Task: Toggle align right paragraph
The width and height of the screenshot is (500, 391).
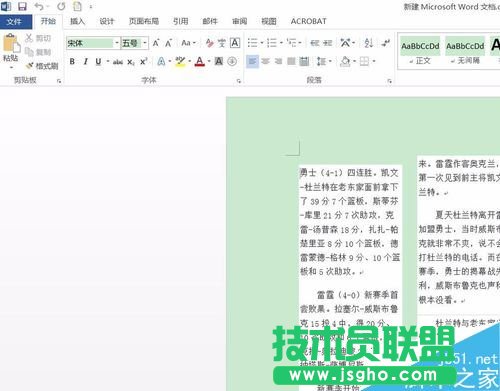Action: tap(278, 61)
